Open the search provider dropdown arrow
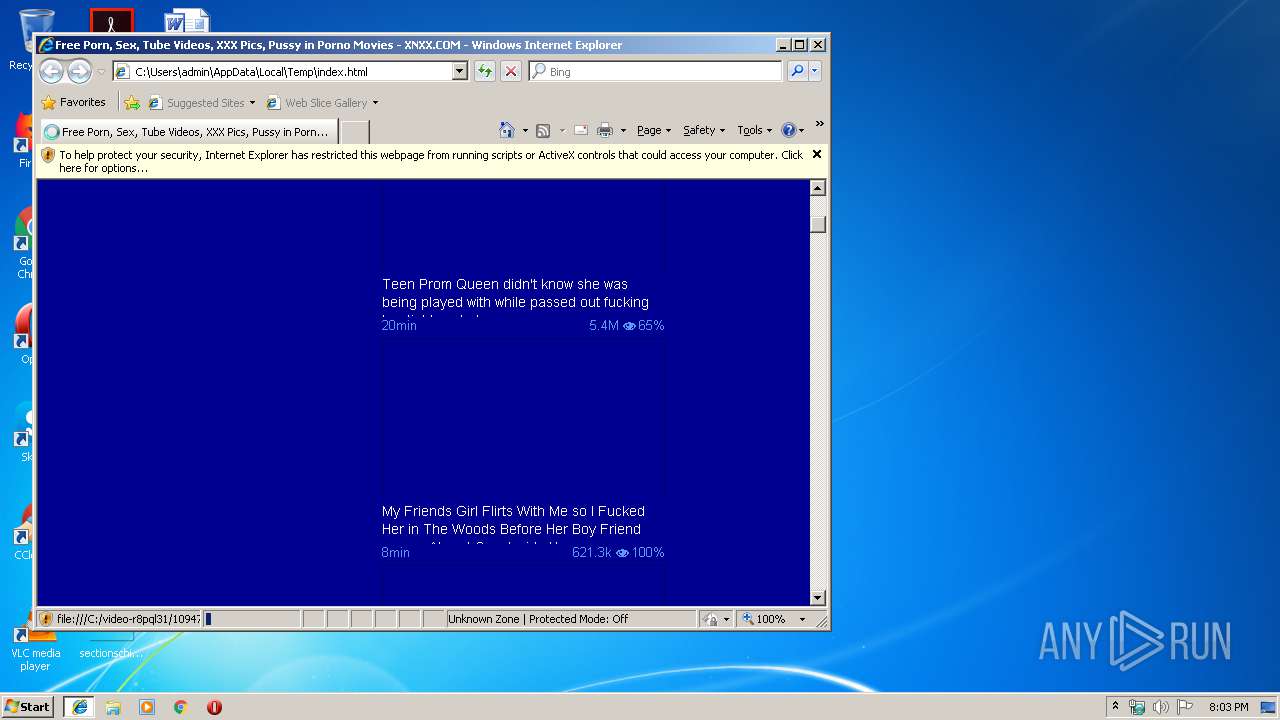Viewport: 1280px width, 720px height. click(x=815, y=71)
